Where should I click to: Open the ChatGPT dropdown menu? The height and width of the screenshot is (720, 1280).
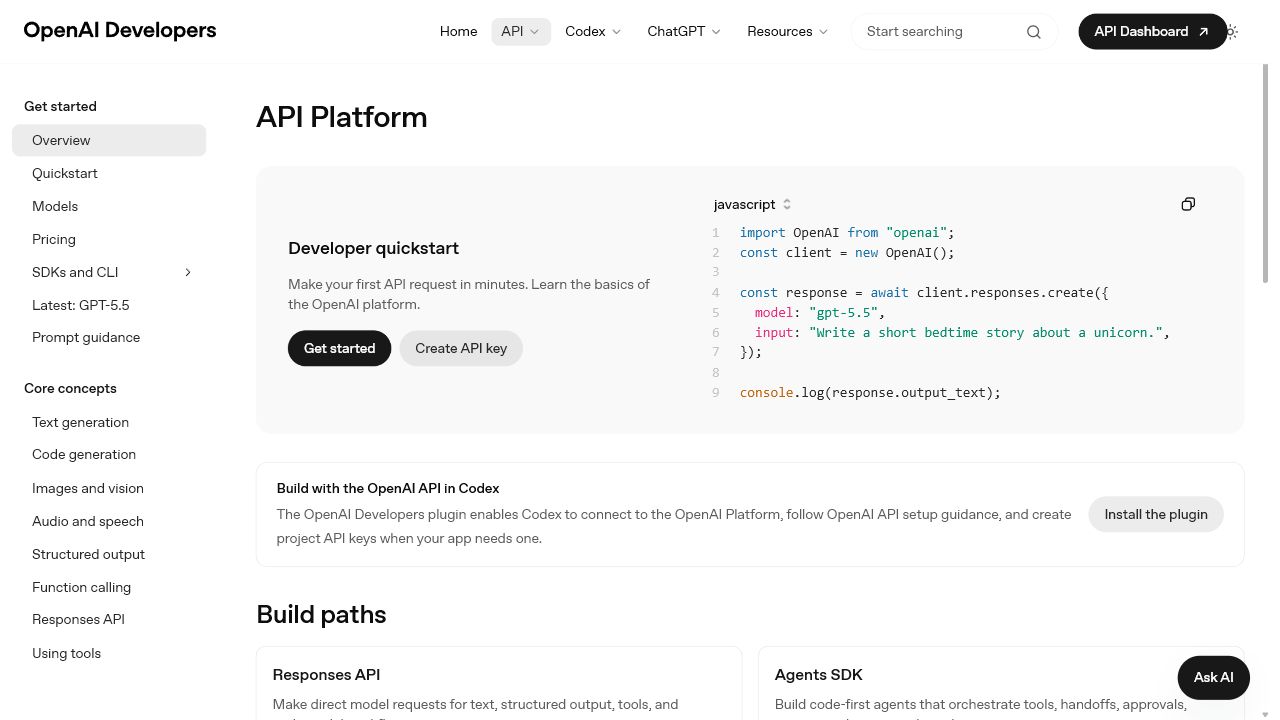click(684, 31)
